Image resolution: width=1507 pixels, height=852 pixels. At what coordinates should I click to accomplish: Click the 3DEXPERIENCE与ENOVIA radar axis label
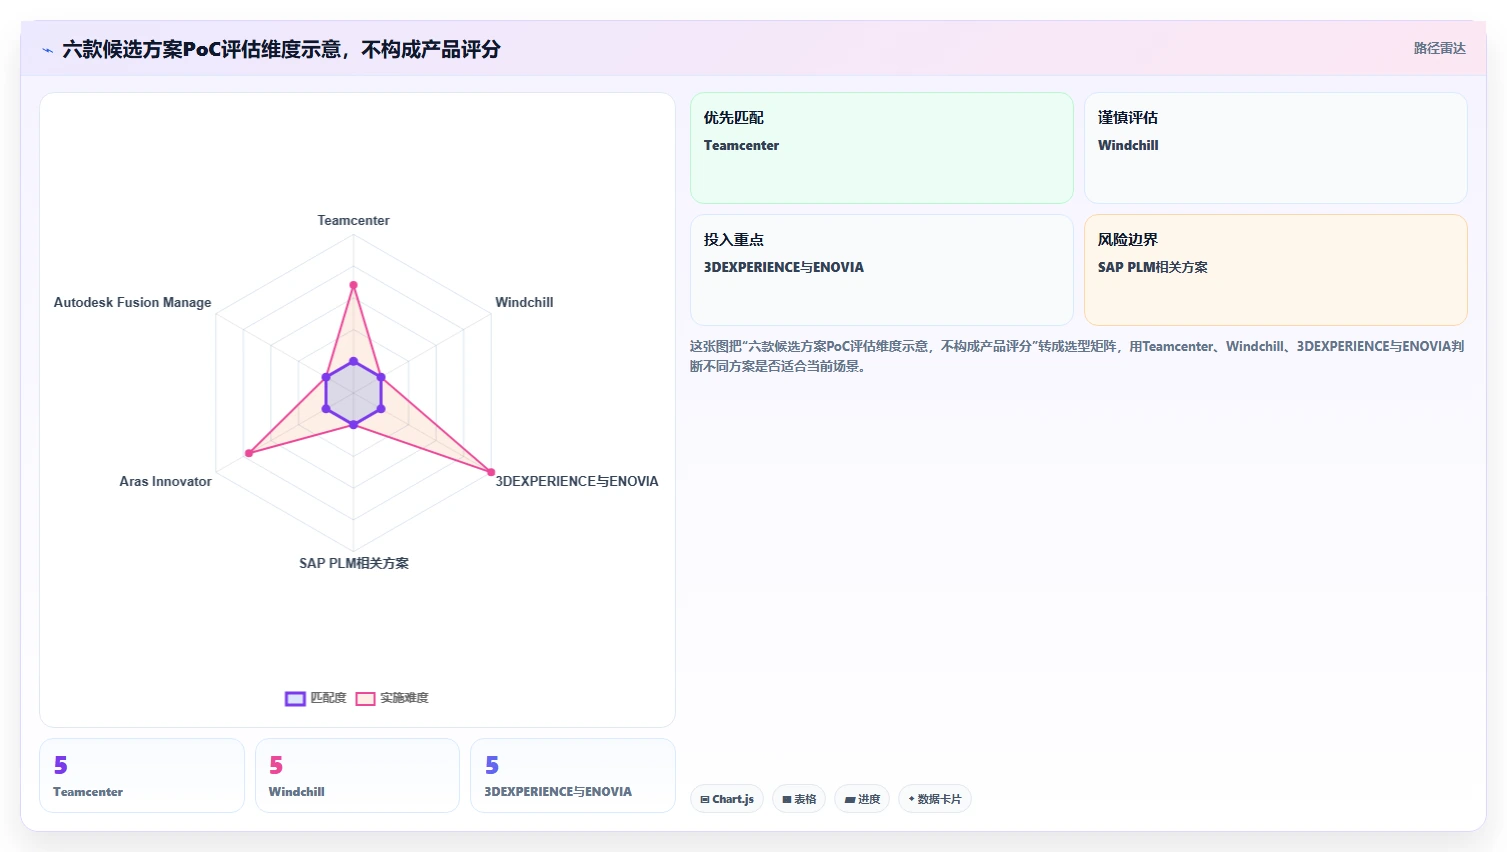(577, 481)
